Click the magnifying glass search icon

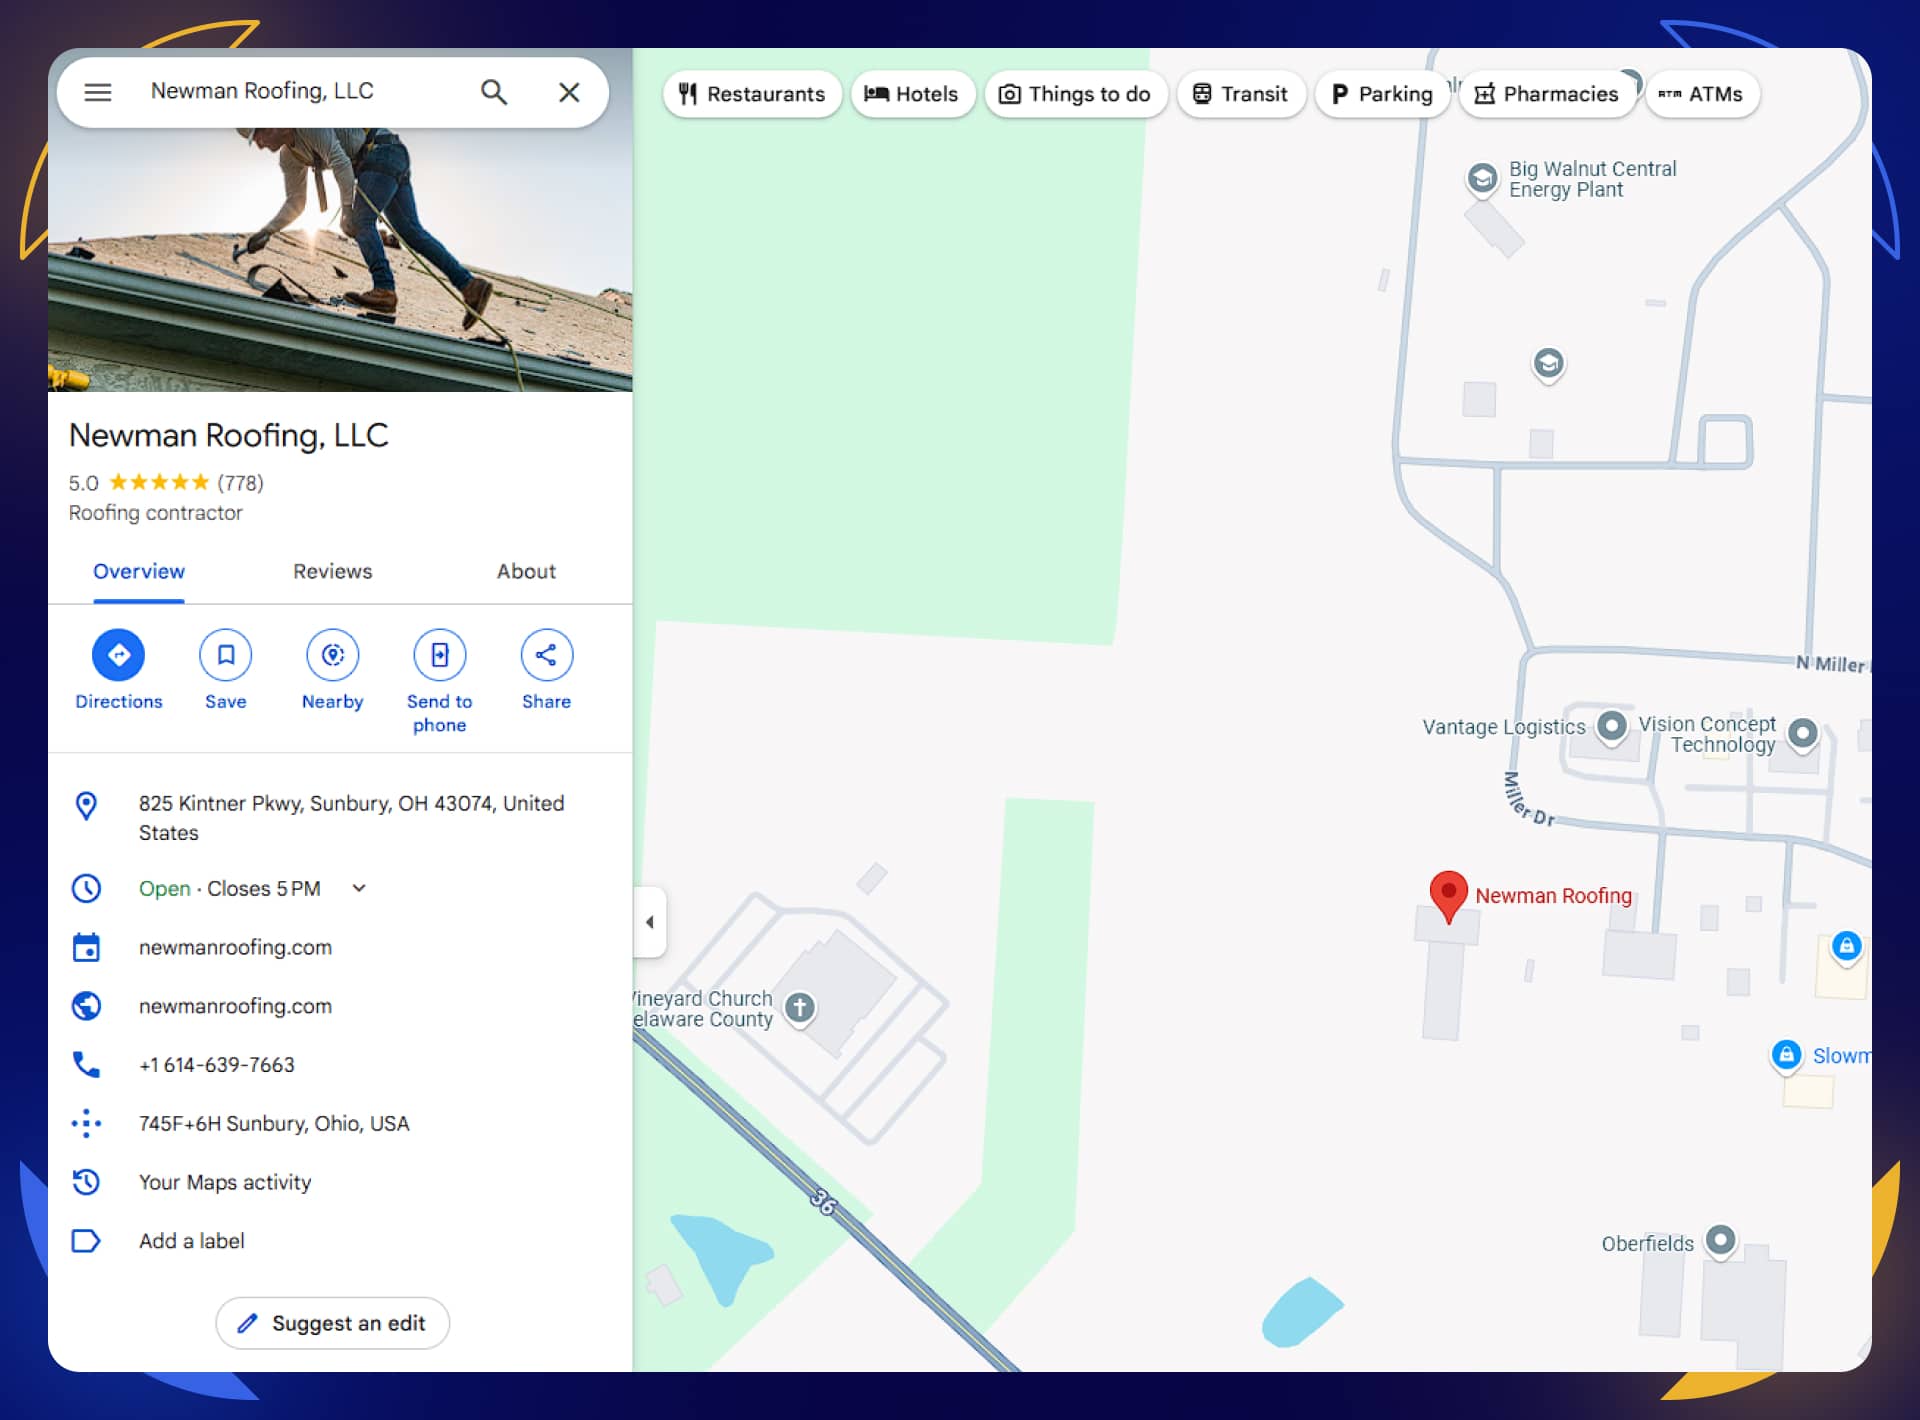pyautogui.click(x=494, y=92)
